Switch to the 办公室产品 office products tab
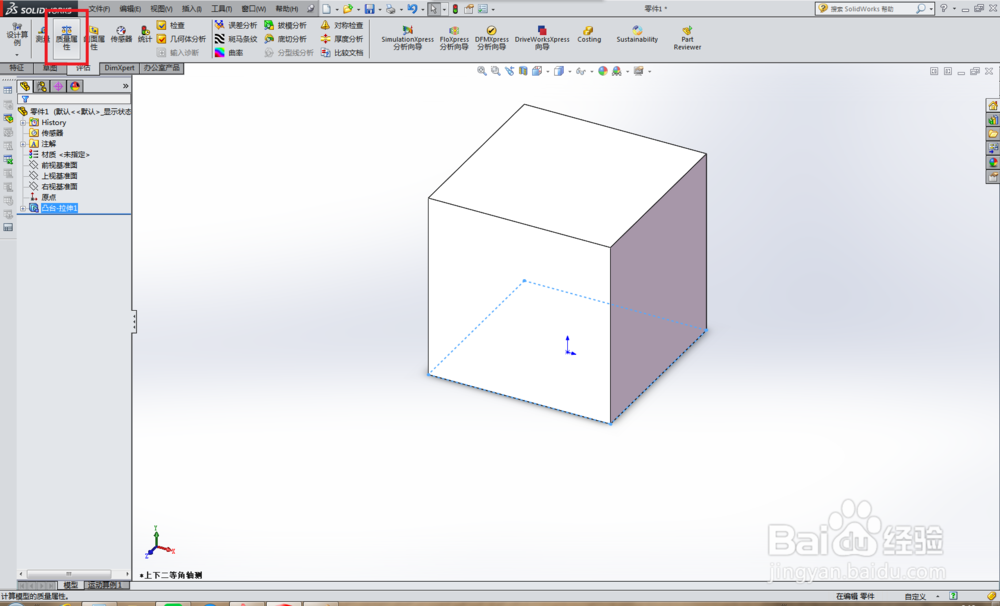 (161, 68)
